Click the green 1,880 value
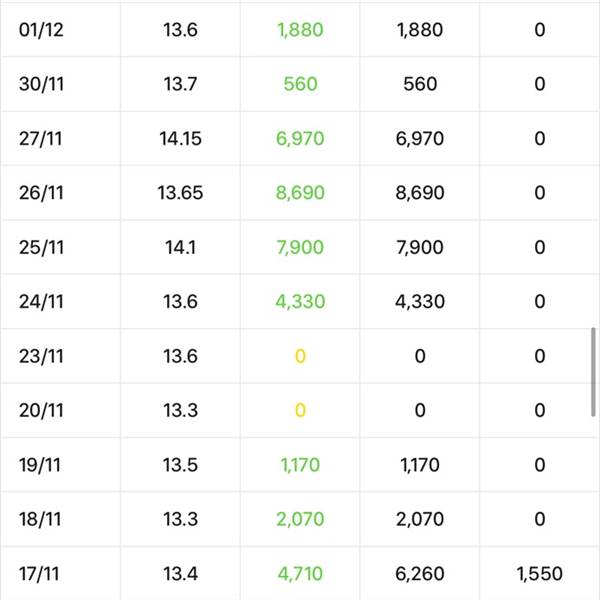The height and width of the screenshot is (600, 600). point(300,30)
